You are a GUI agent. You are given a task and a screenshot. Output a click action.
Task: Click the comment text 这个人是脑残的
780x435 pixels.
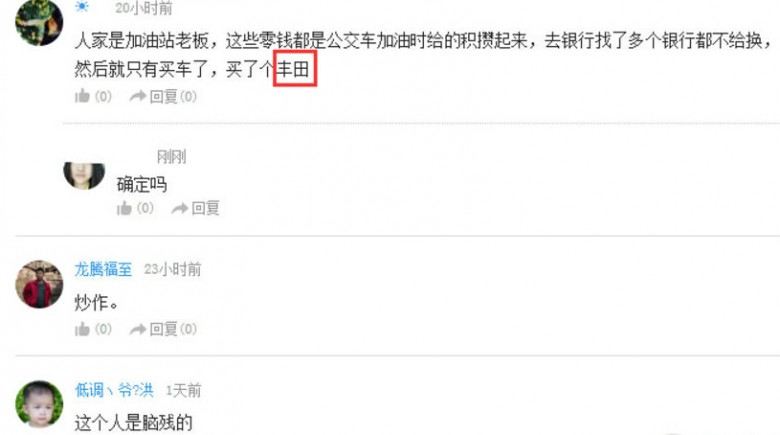pyautogui.click(x=133, y=422)
